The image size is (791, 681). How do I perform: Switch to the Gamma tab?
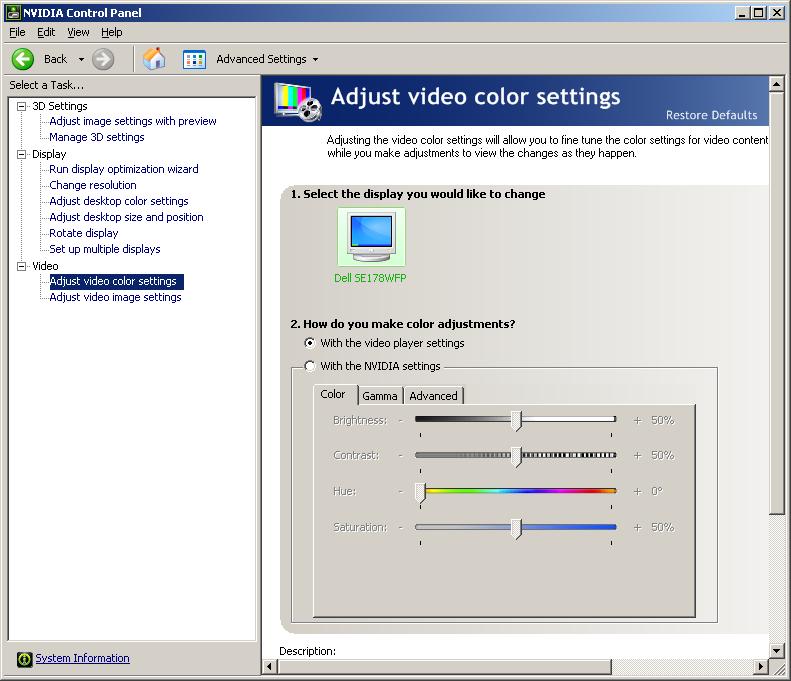[380, 396]
